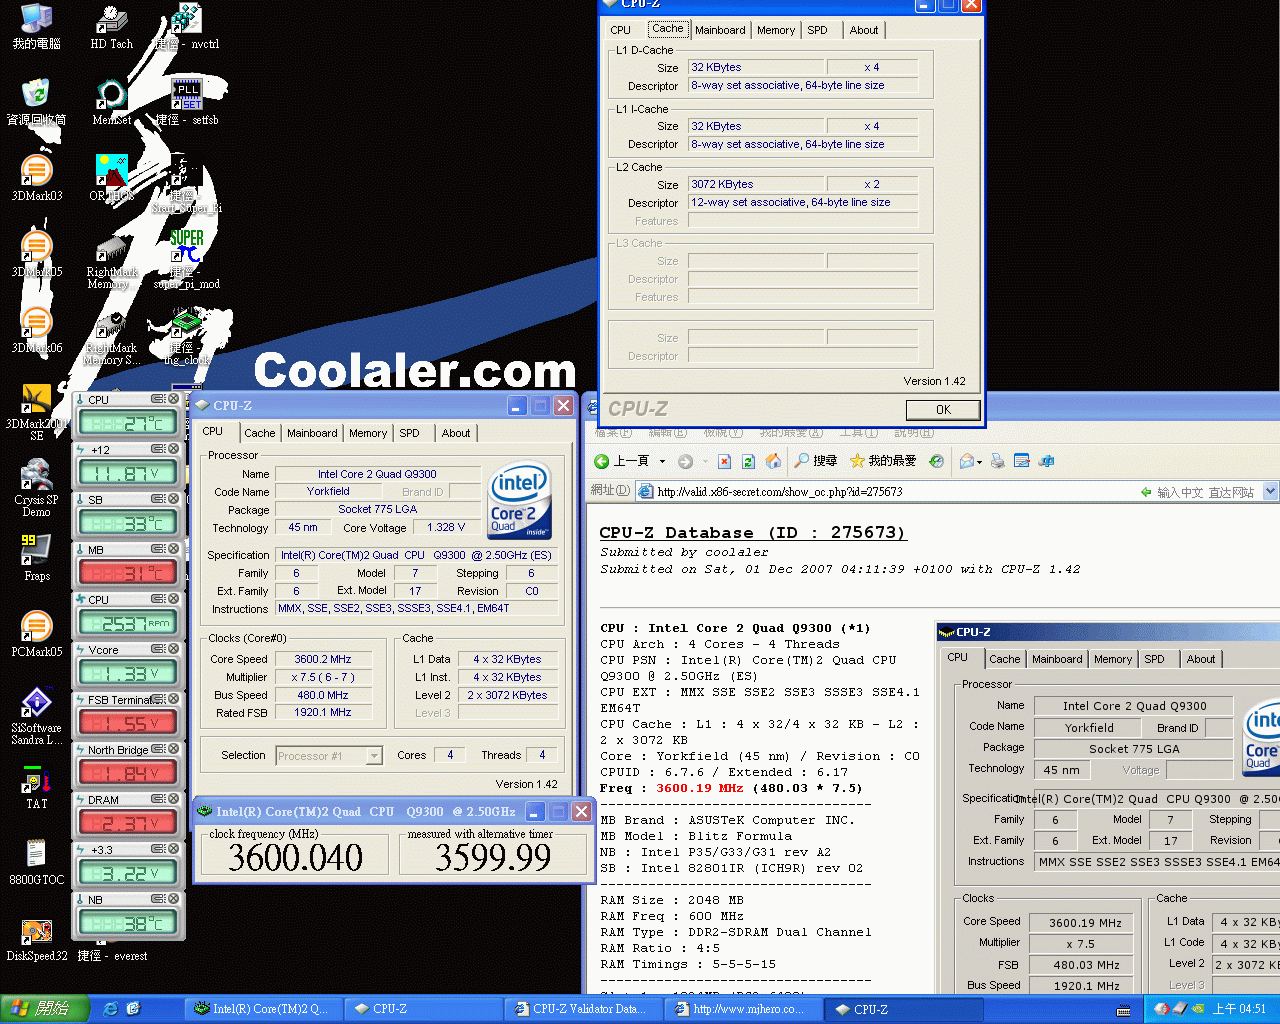Click the Intel Core 2 Quad Q9300 Name field
This screenshot has height=1024, width=1280.
pyautogui.click(x=377, y=474)
